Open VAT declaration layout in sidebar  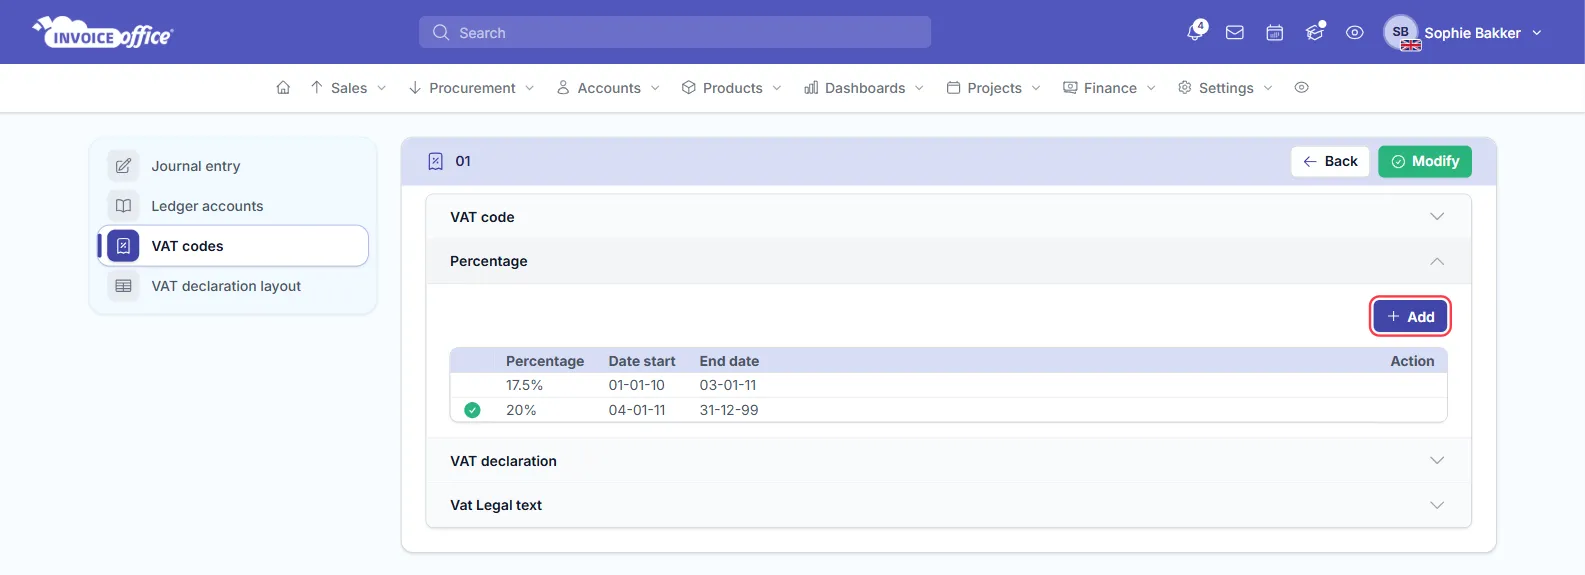[x=233, y=286]
